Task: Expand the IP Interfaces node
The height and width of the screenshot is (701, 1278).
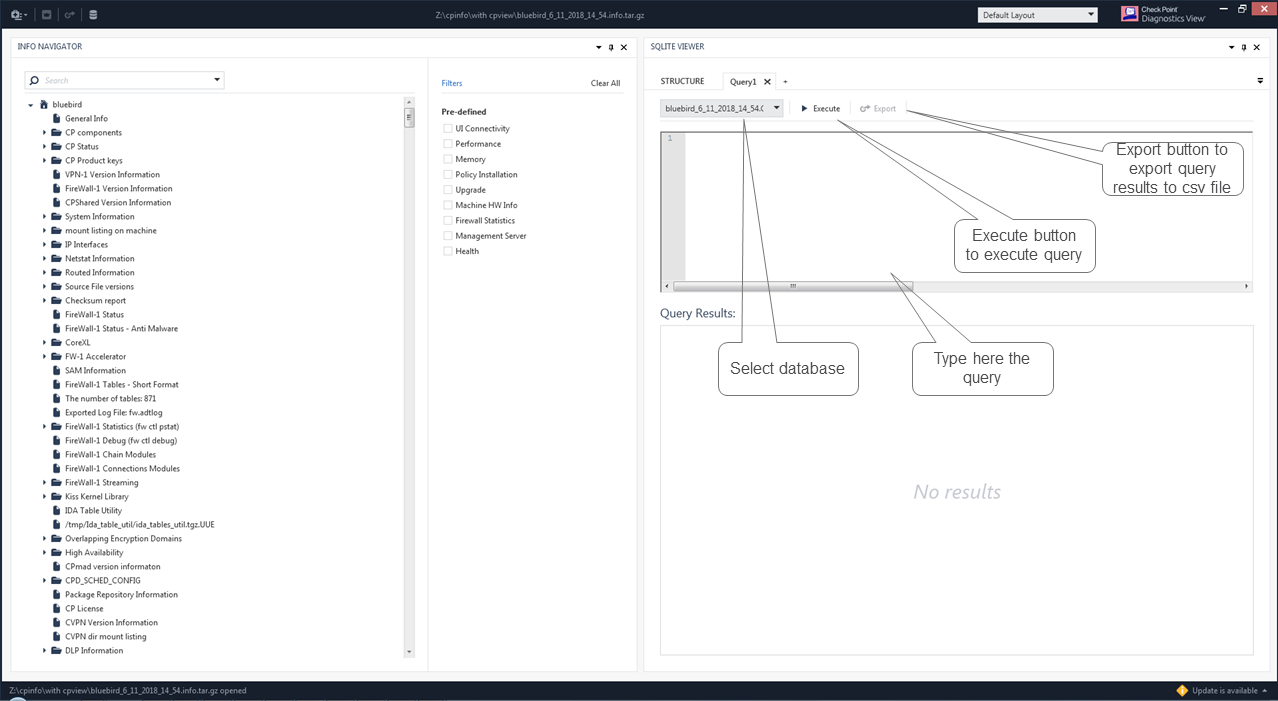Action: tap(44, 245)
